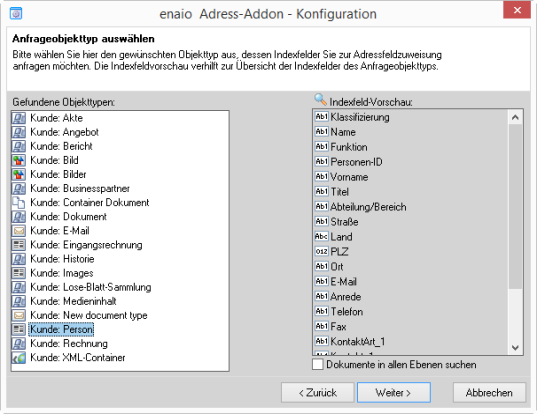Click the icon beside Kunde: Historie
The height and width of the screenshot is (414, 537).
click(19, 259)
